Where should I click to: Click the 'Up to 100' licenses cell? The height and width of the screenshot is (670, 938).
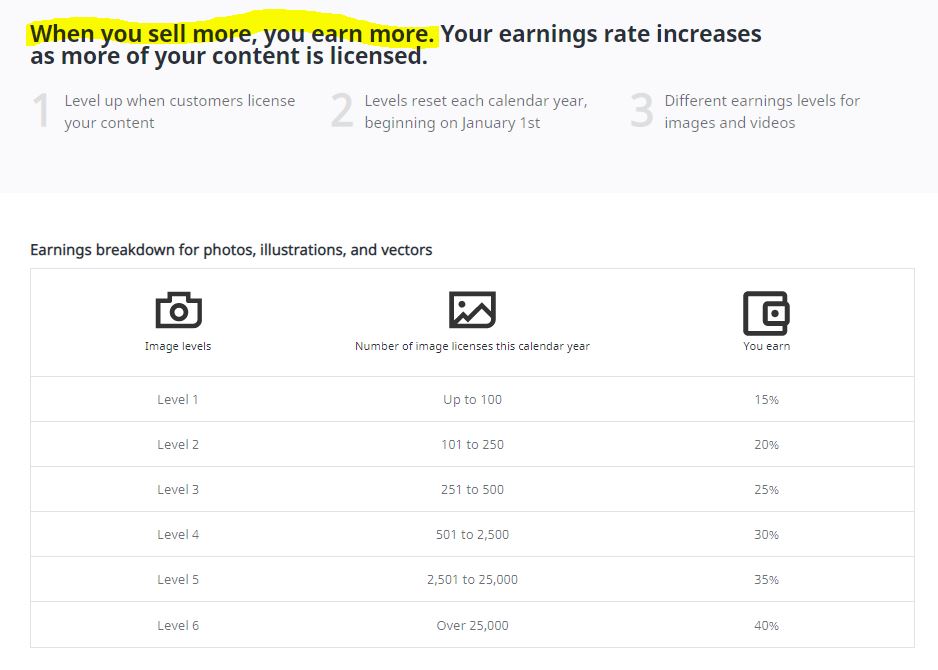[x=472, y=400]
